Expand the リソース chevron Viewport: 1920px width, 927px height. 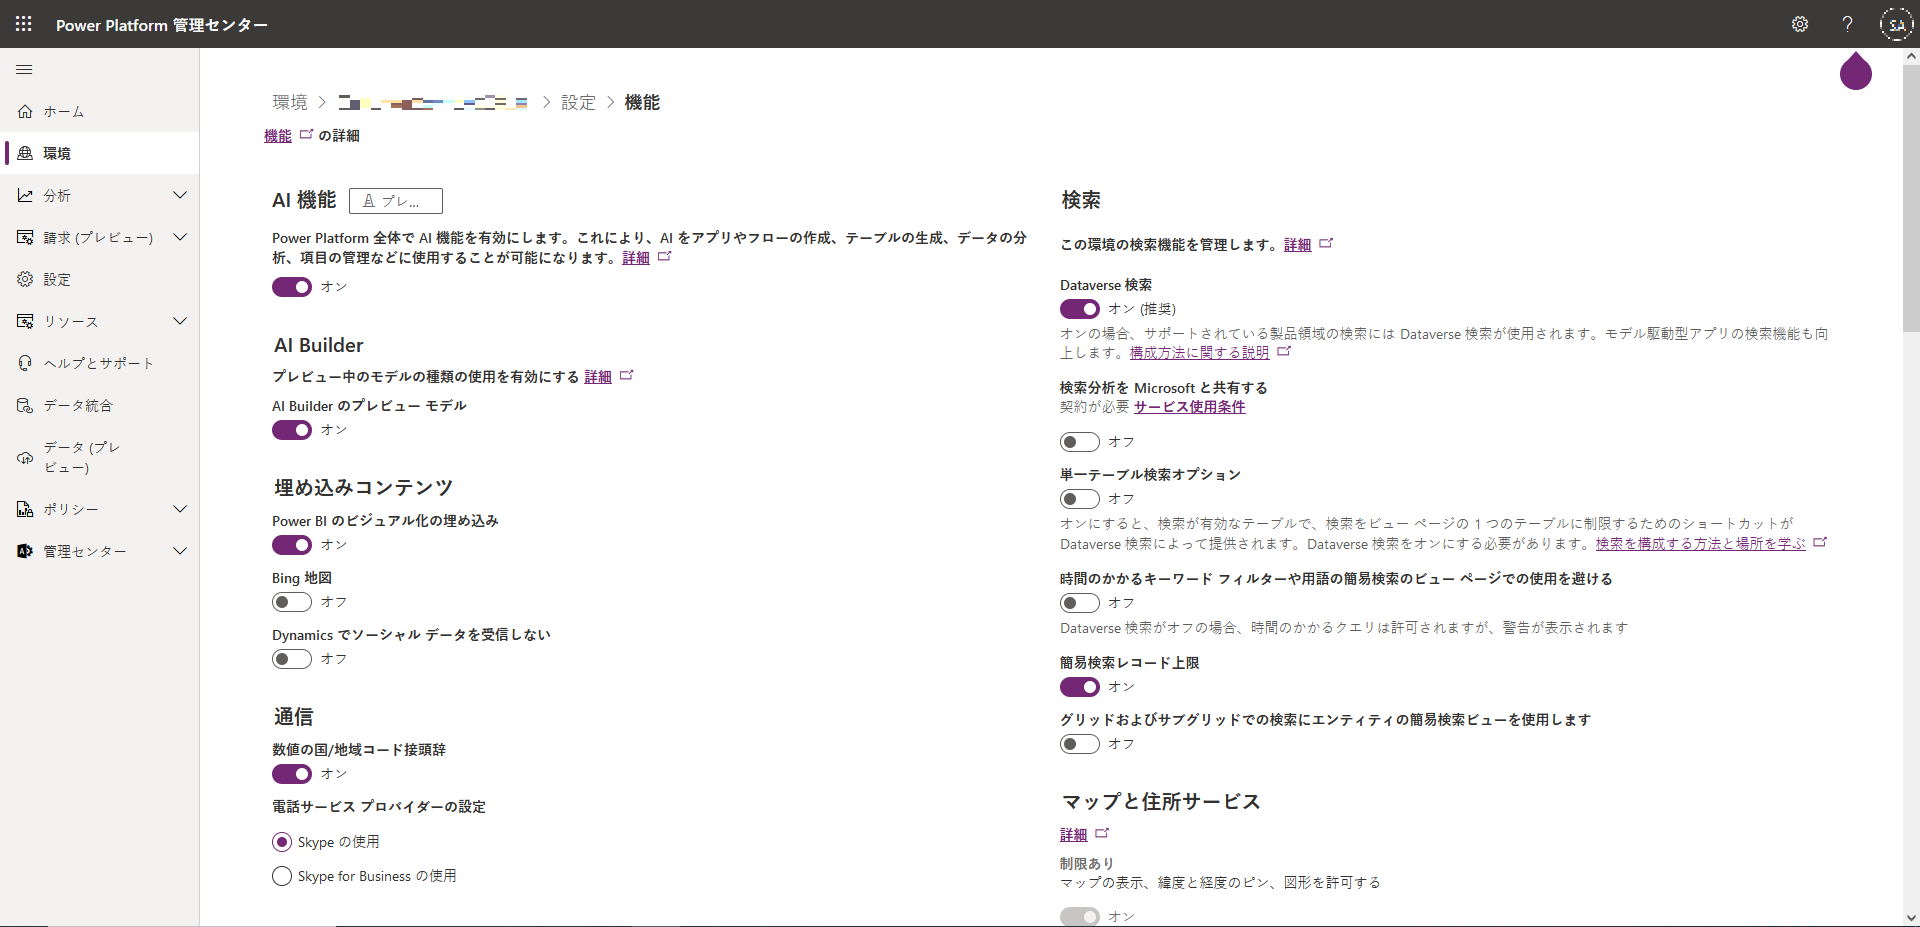click(180, 321)
